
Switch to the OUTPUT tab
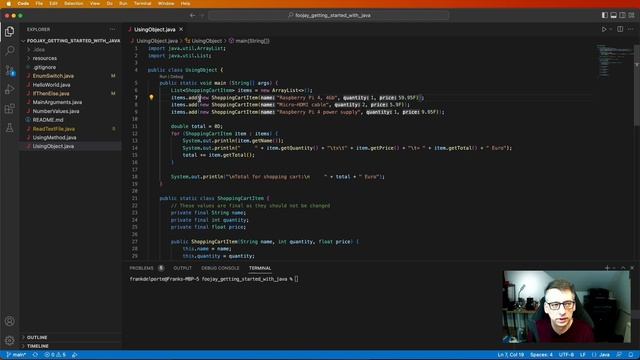(x=182, y=268)
